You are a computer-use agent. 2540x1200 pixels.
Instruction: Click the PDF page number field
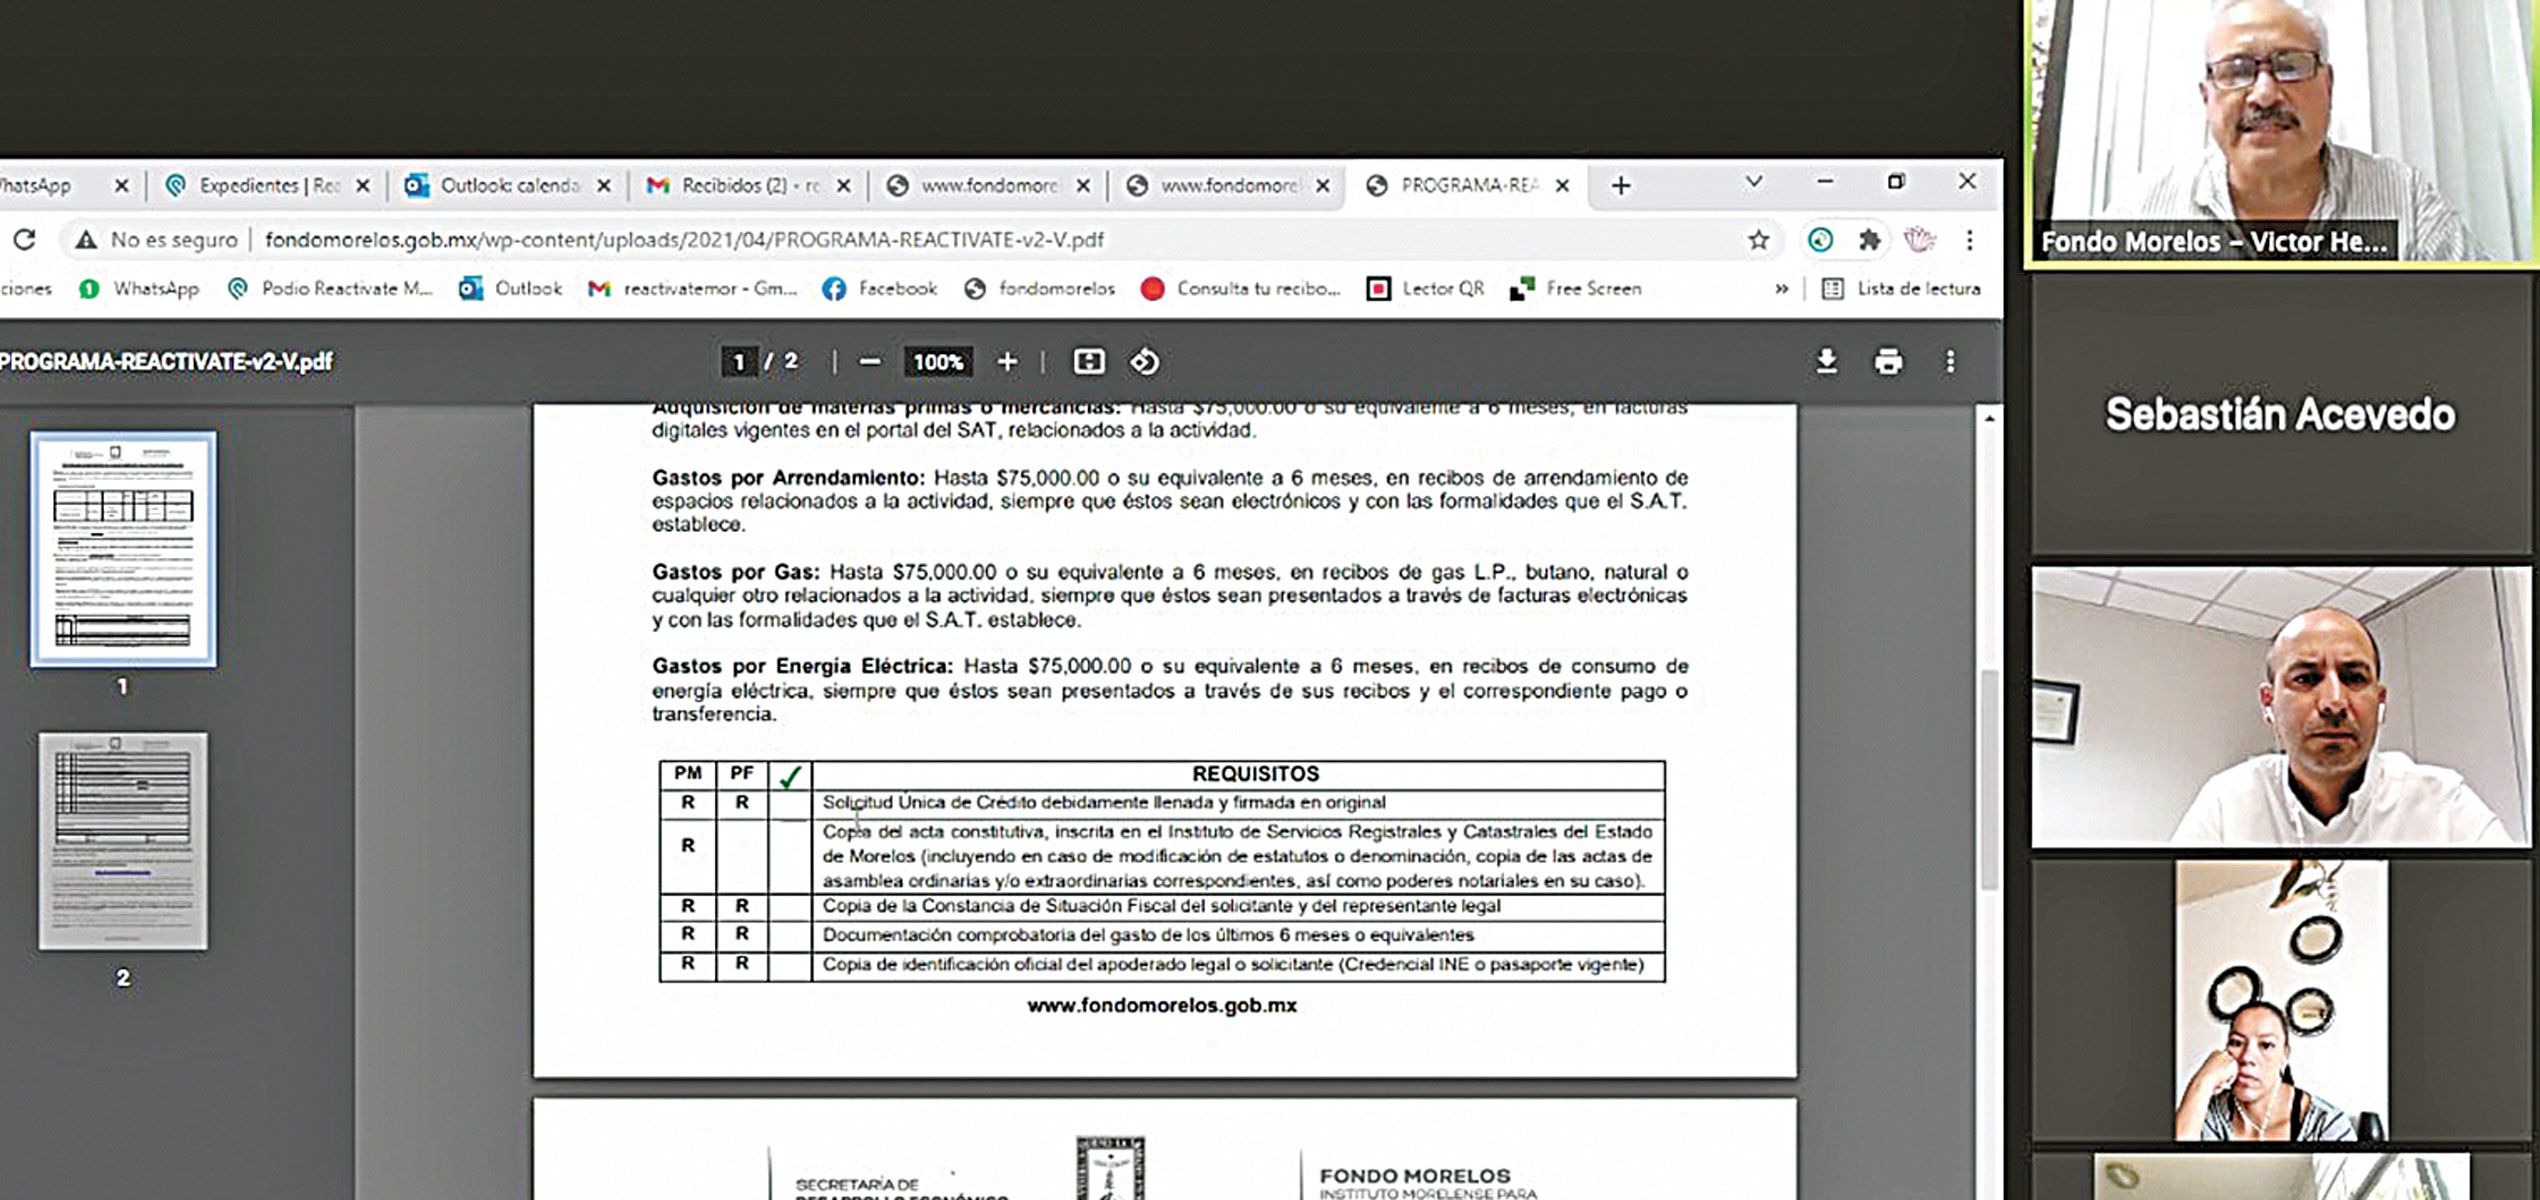[739, 361]
